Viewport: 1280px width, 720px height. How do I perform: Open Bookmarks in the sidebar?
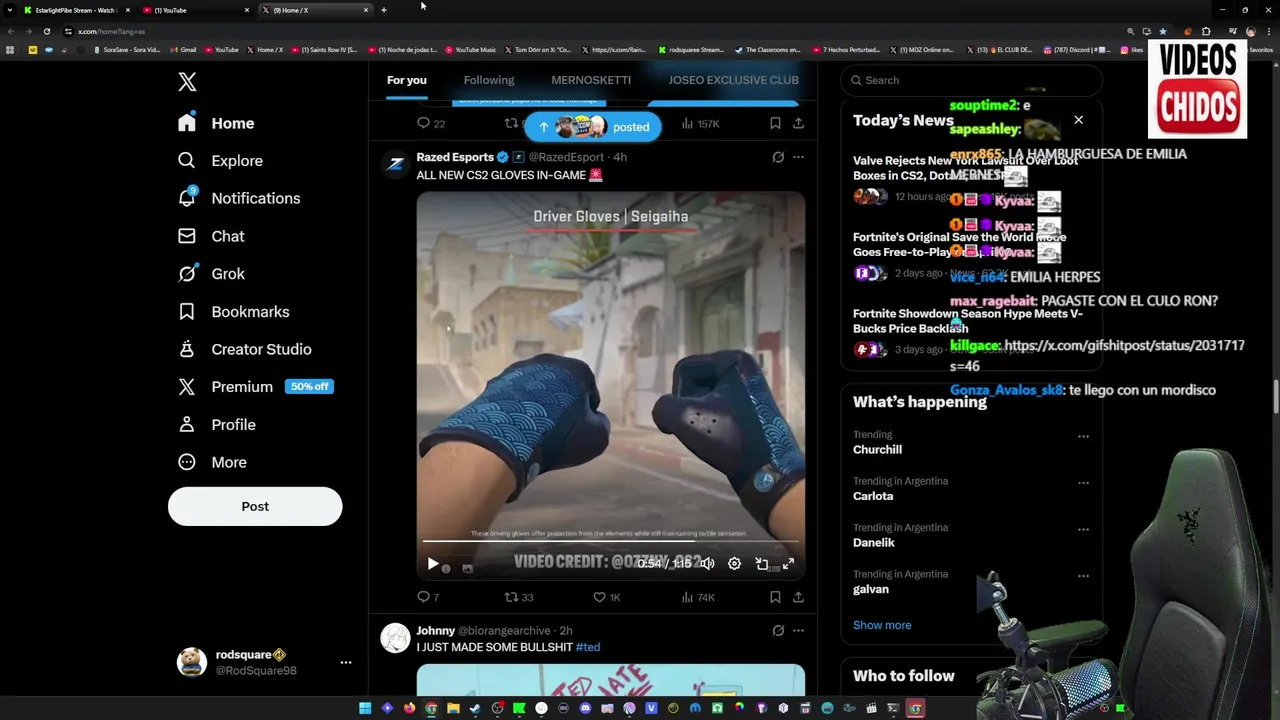pos(233,312)
